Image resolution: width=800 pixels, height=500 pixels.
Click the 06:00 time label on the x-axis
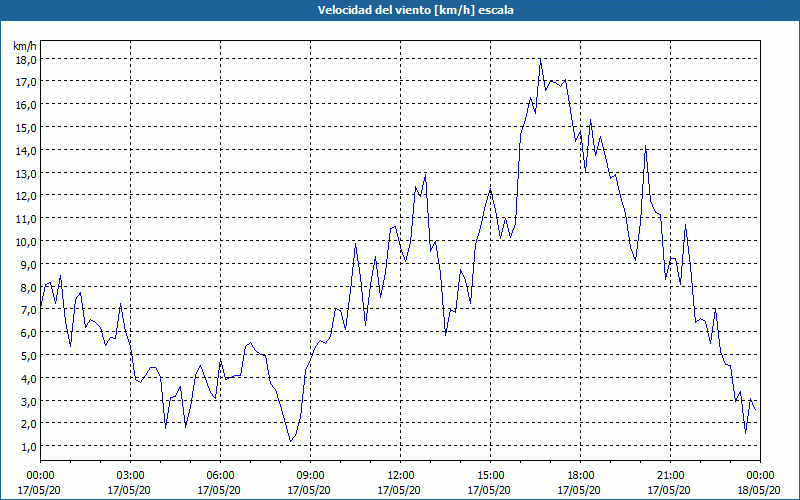pos(220,476)
